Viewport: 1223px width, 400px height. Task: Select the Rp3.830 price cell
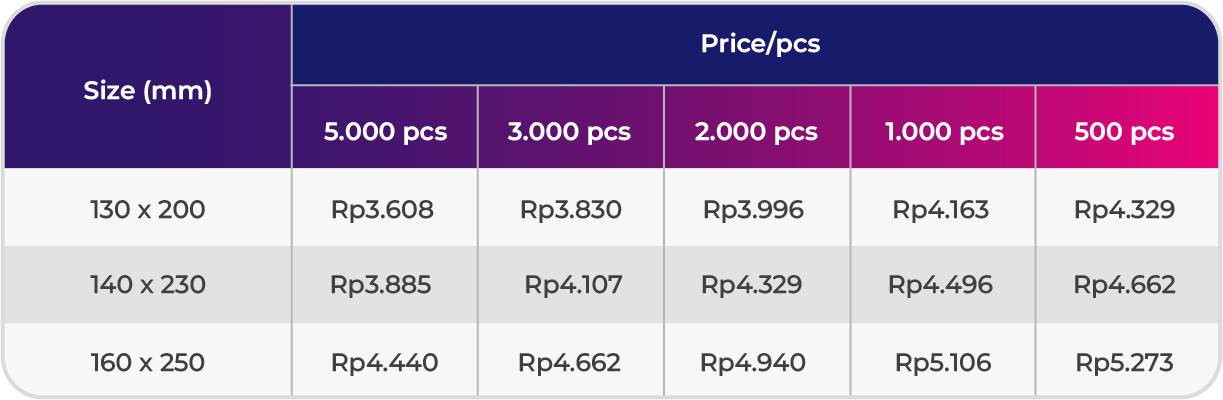pos(571,208)
